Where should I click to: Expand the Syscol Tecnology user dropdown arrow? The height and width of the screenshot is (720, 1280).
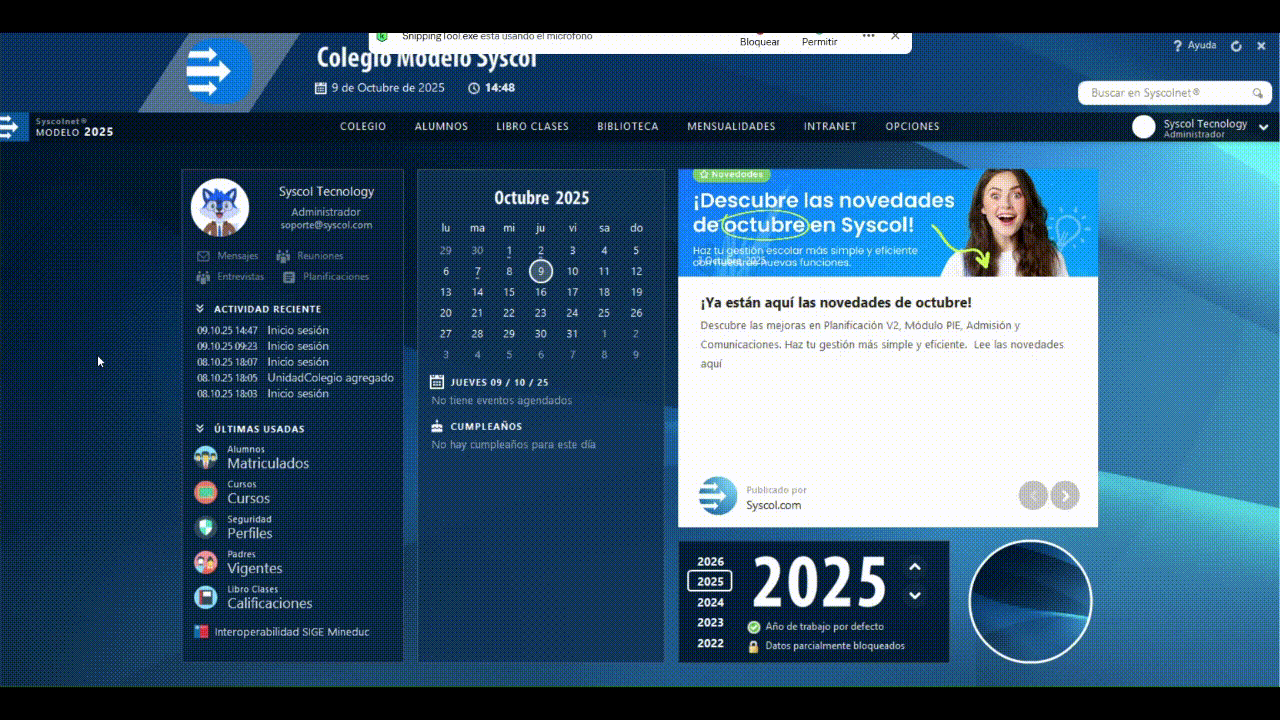[1264, 128]
